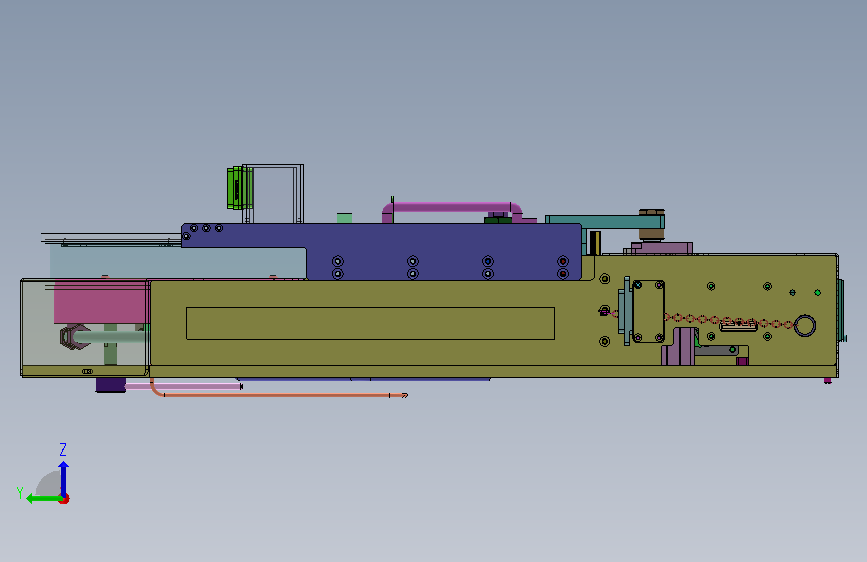Click the green Y axis arrow of the triad

pos(43,499)
